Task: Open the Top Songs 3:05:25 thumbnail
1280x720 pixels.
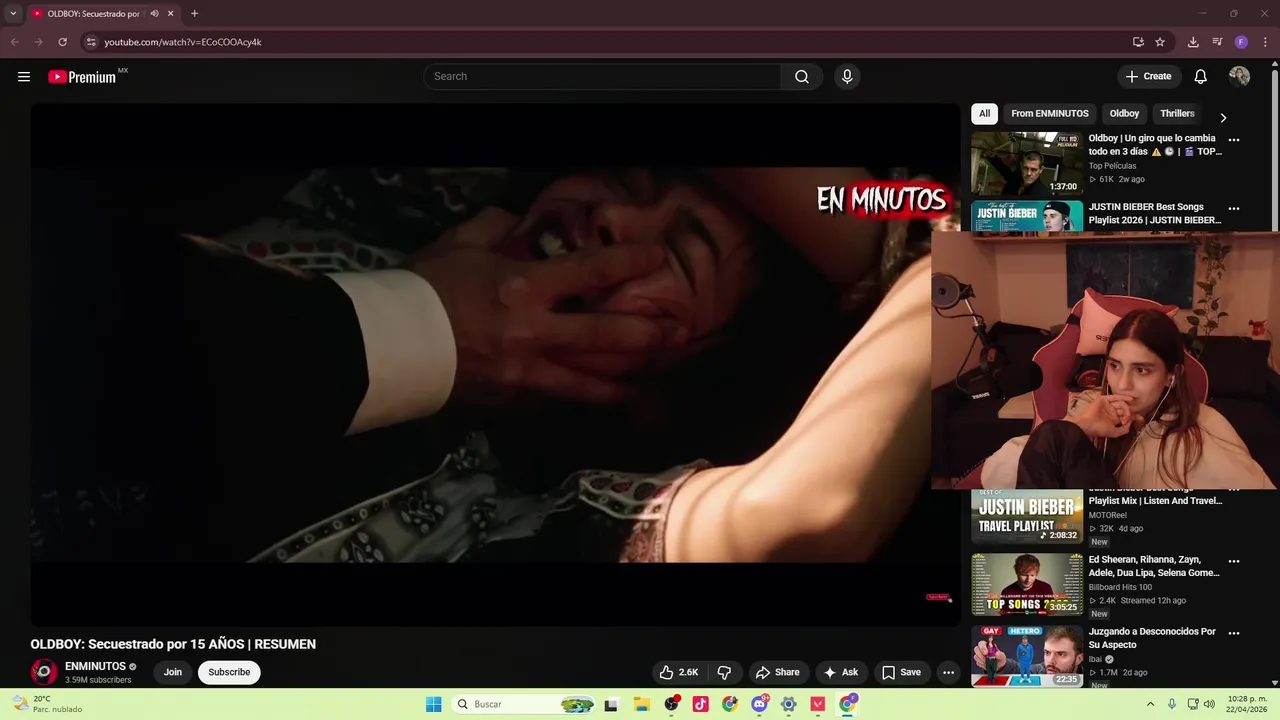Action: coord(1027,585)
